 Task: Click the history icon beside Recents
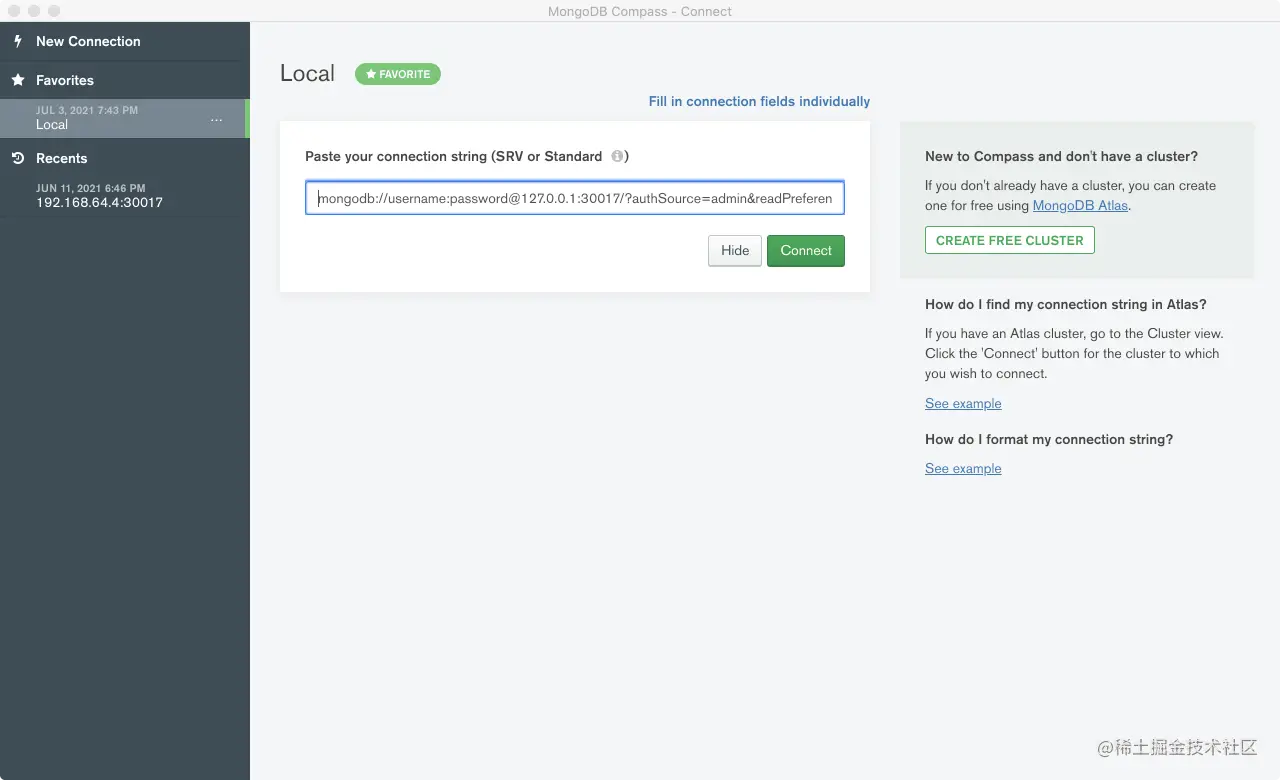18,158
